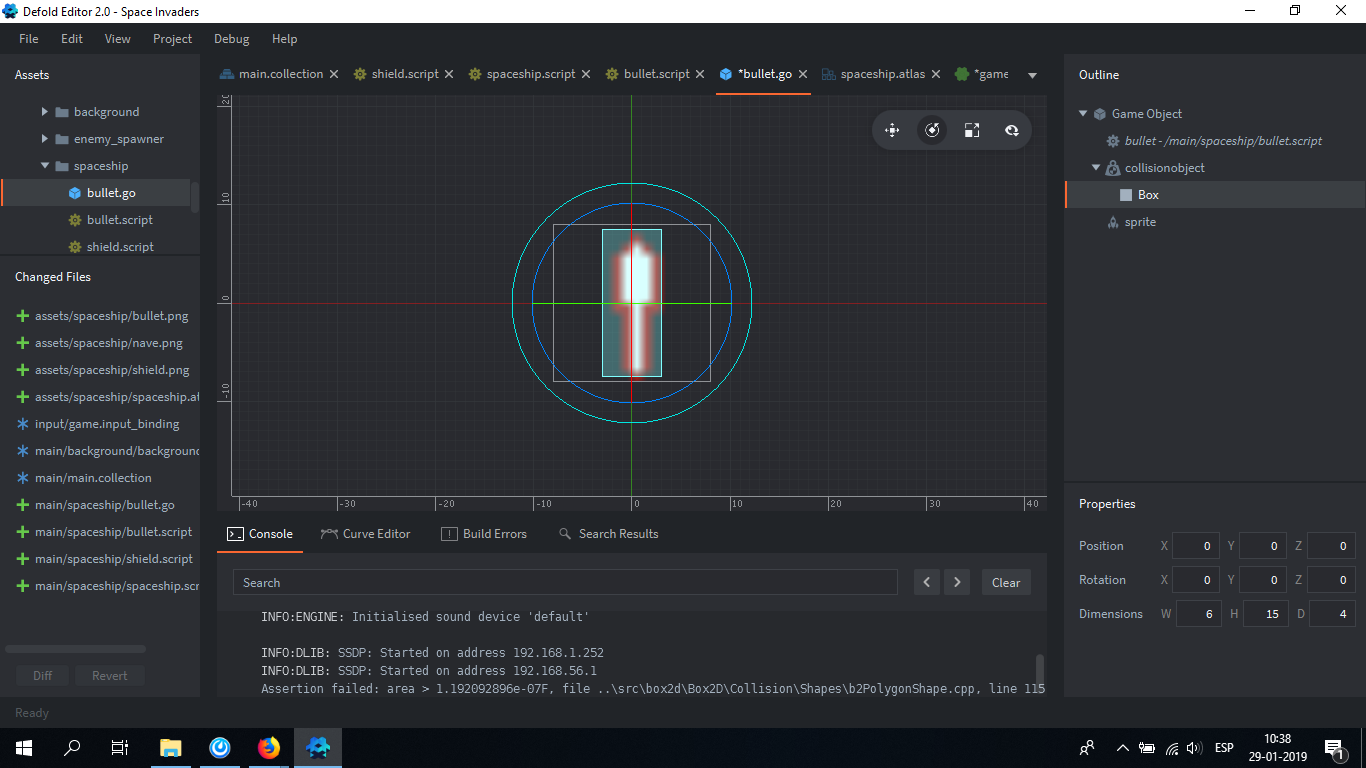Open Windows search from taskbar
The height and width of the screenshot is (768, 1366).
pyautogui.click(x=72, y=747)
